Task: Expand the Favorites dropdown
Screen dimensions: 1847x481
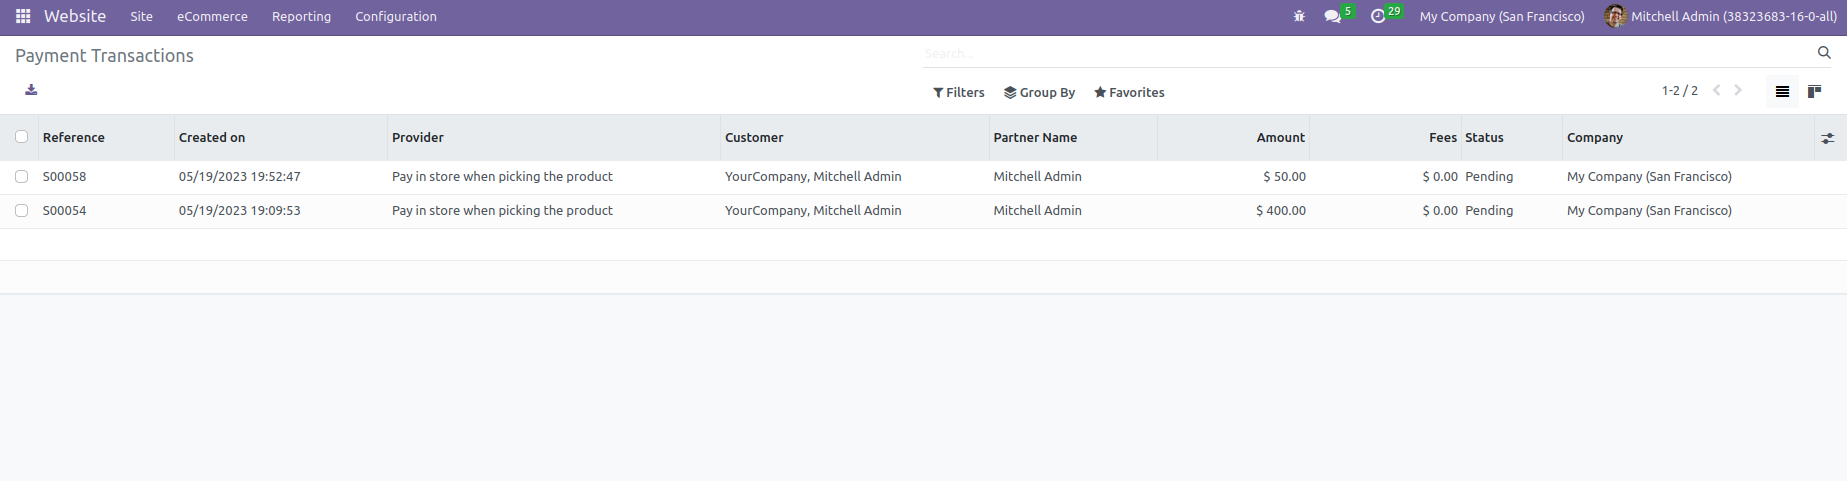Action: 1129,92
